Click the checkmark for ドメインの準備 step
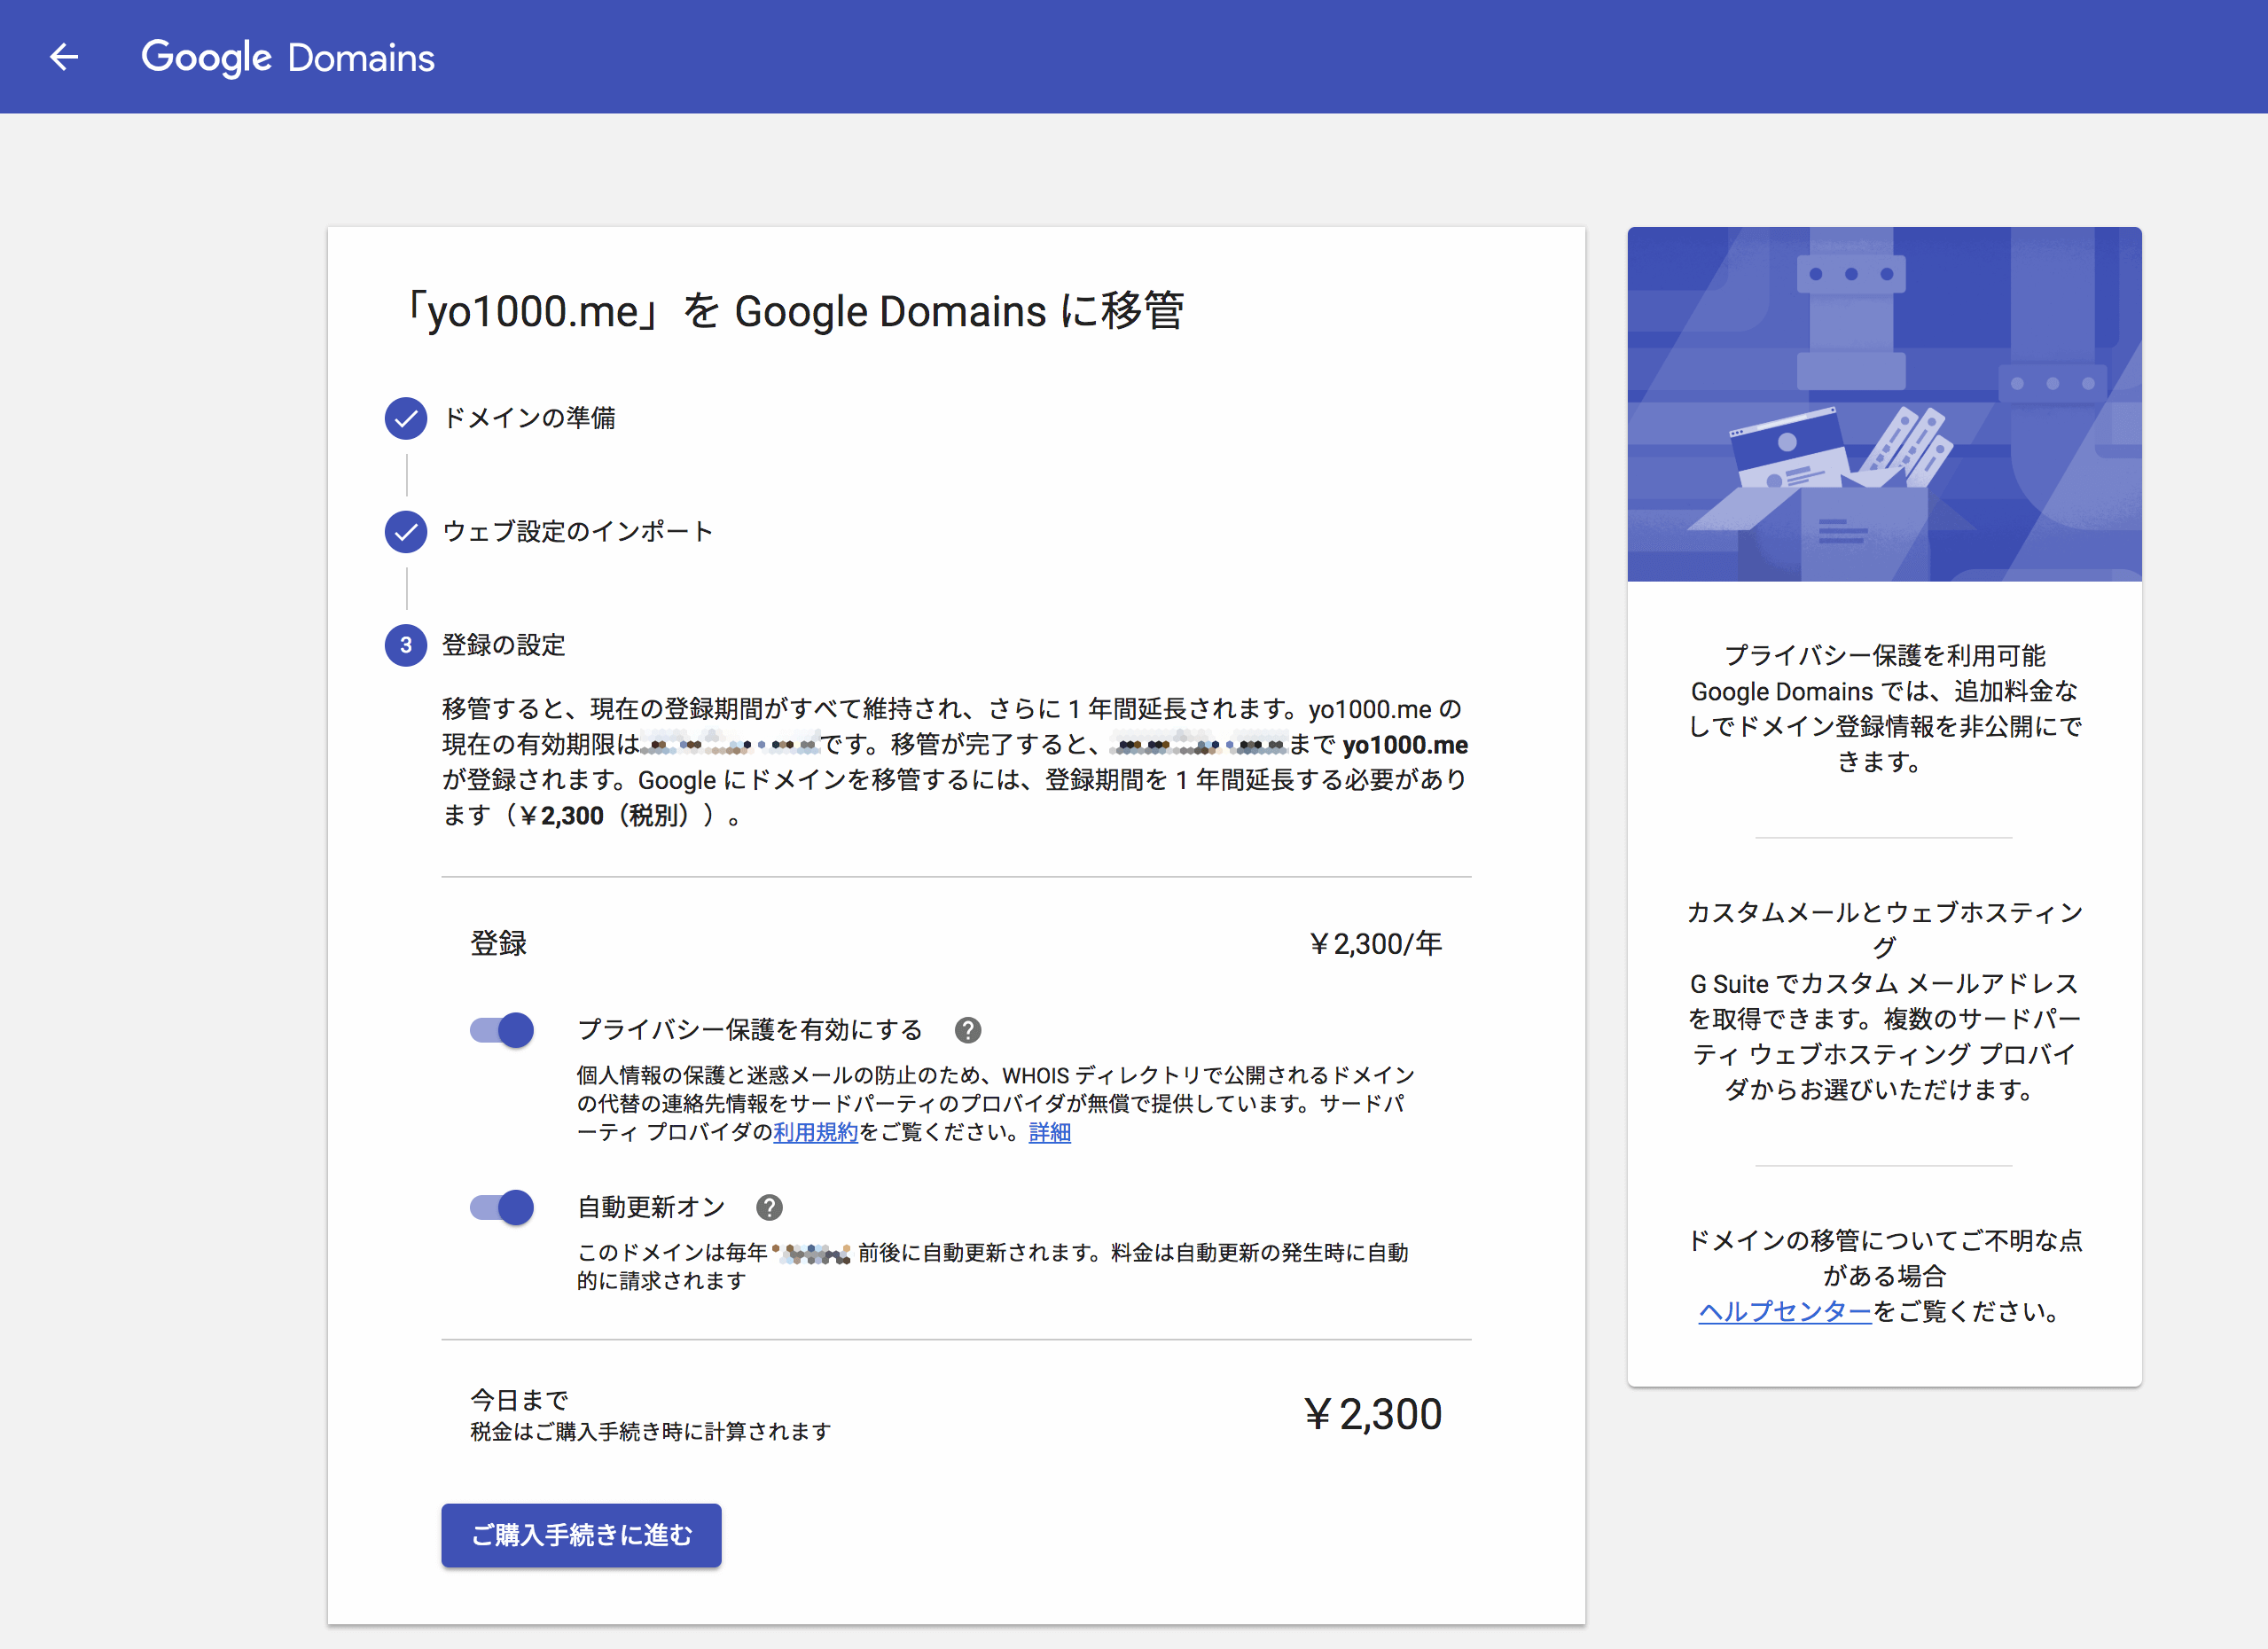 click(x=405, y=418)
